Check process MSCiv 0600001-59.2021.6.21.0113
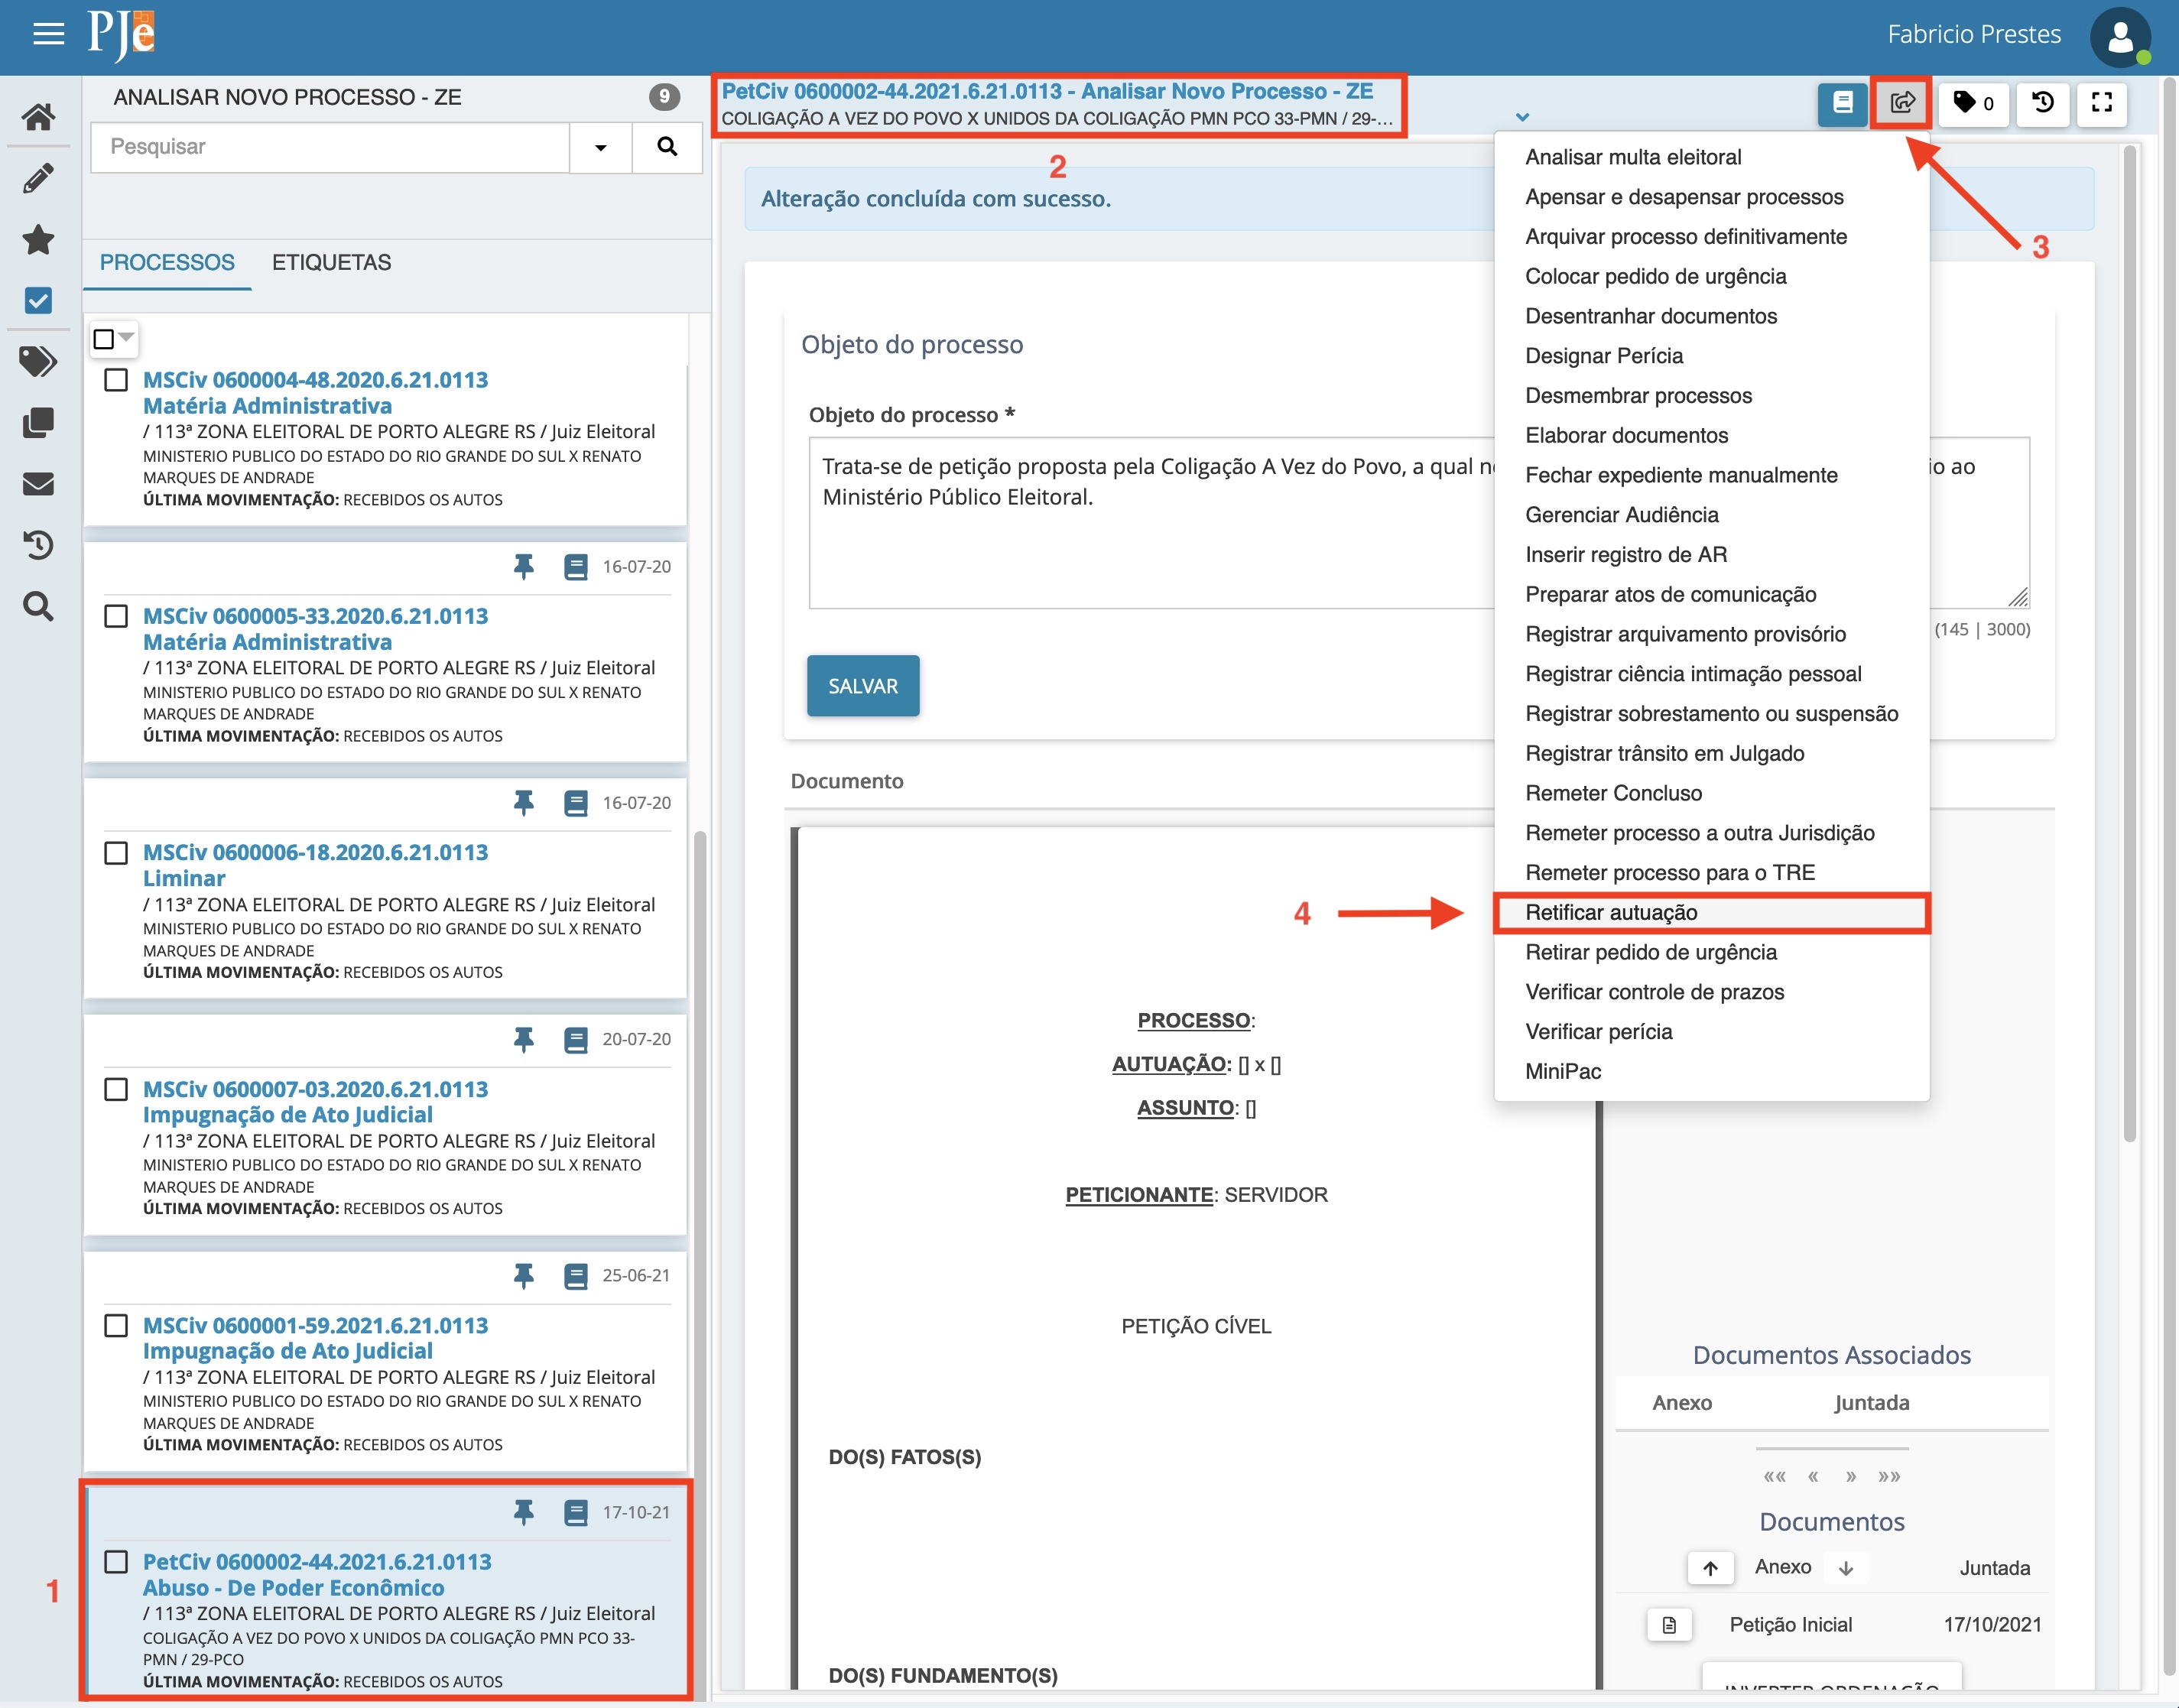The image size is (2179, 1708). click(116, 1325)
